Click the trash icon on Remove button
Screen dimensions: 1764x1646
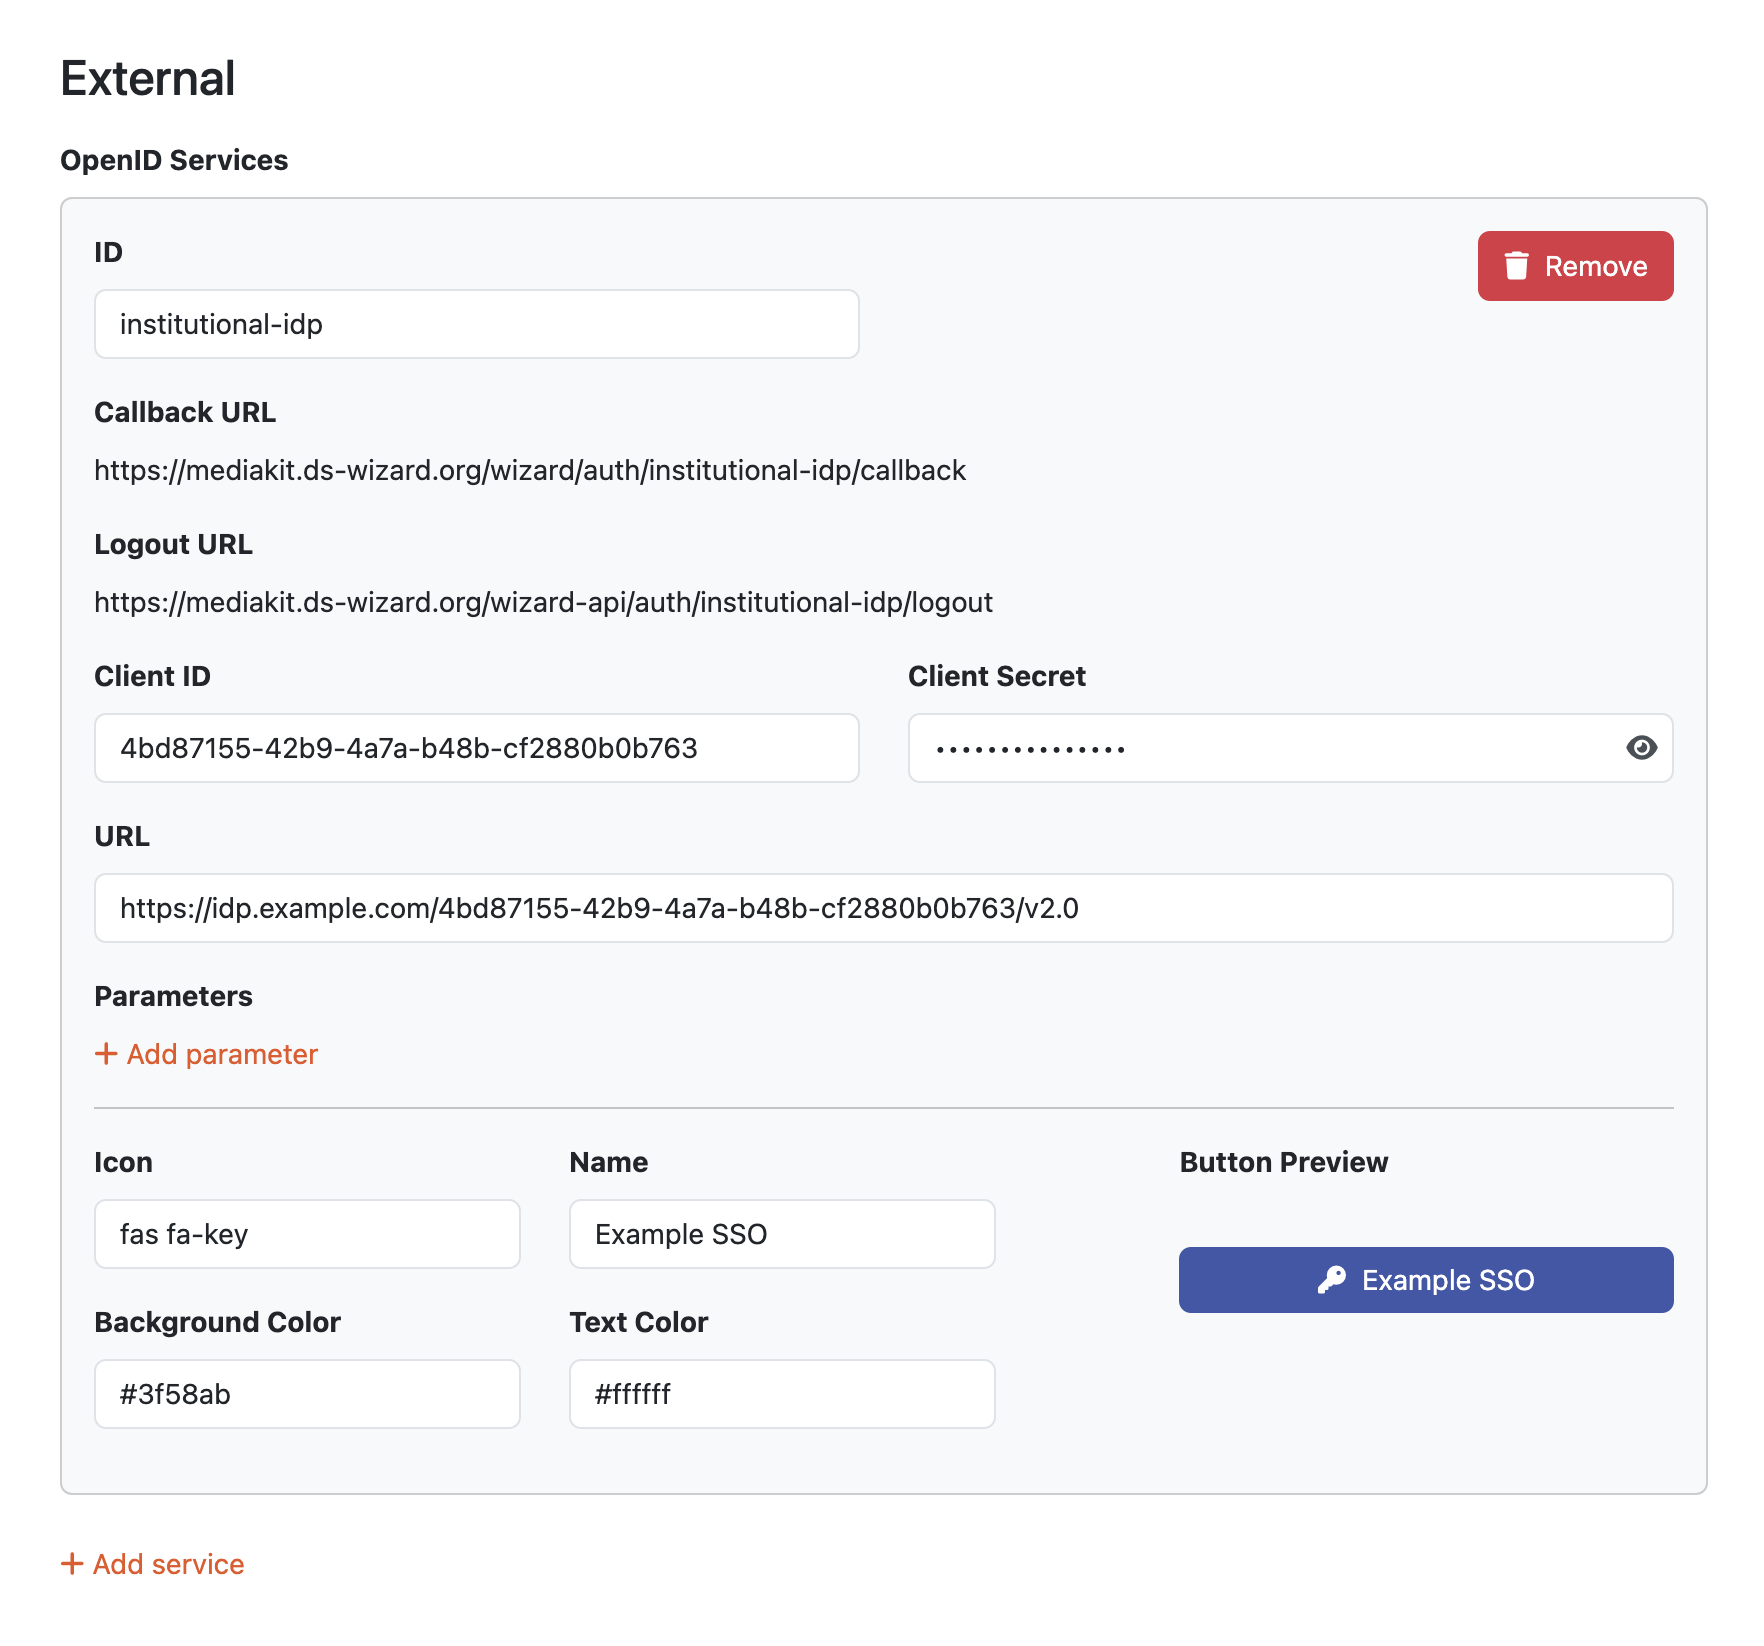pos(1516,266)
